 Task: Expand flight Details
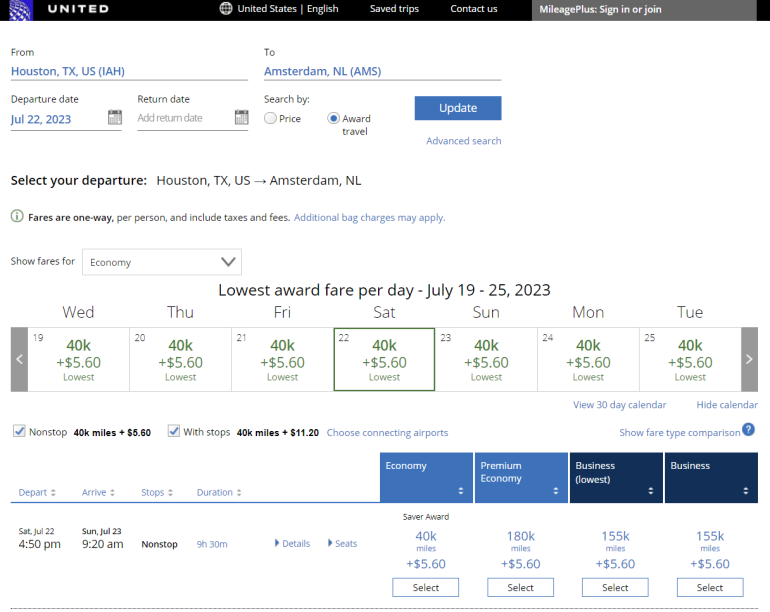point(292,544)
